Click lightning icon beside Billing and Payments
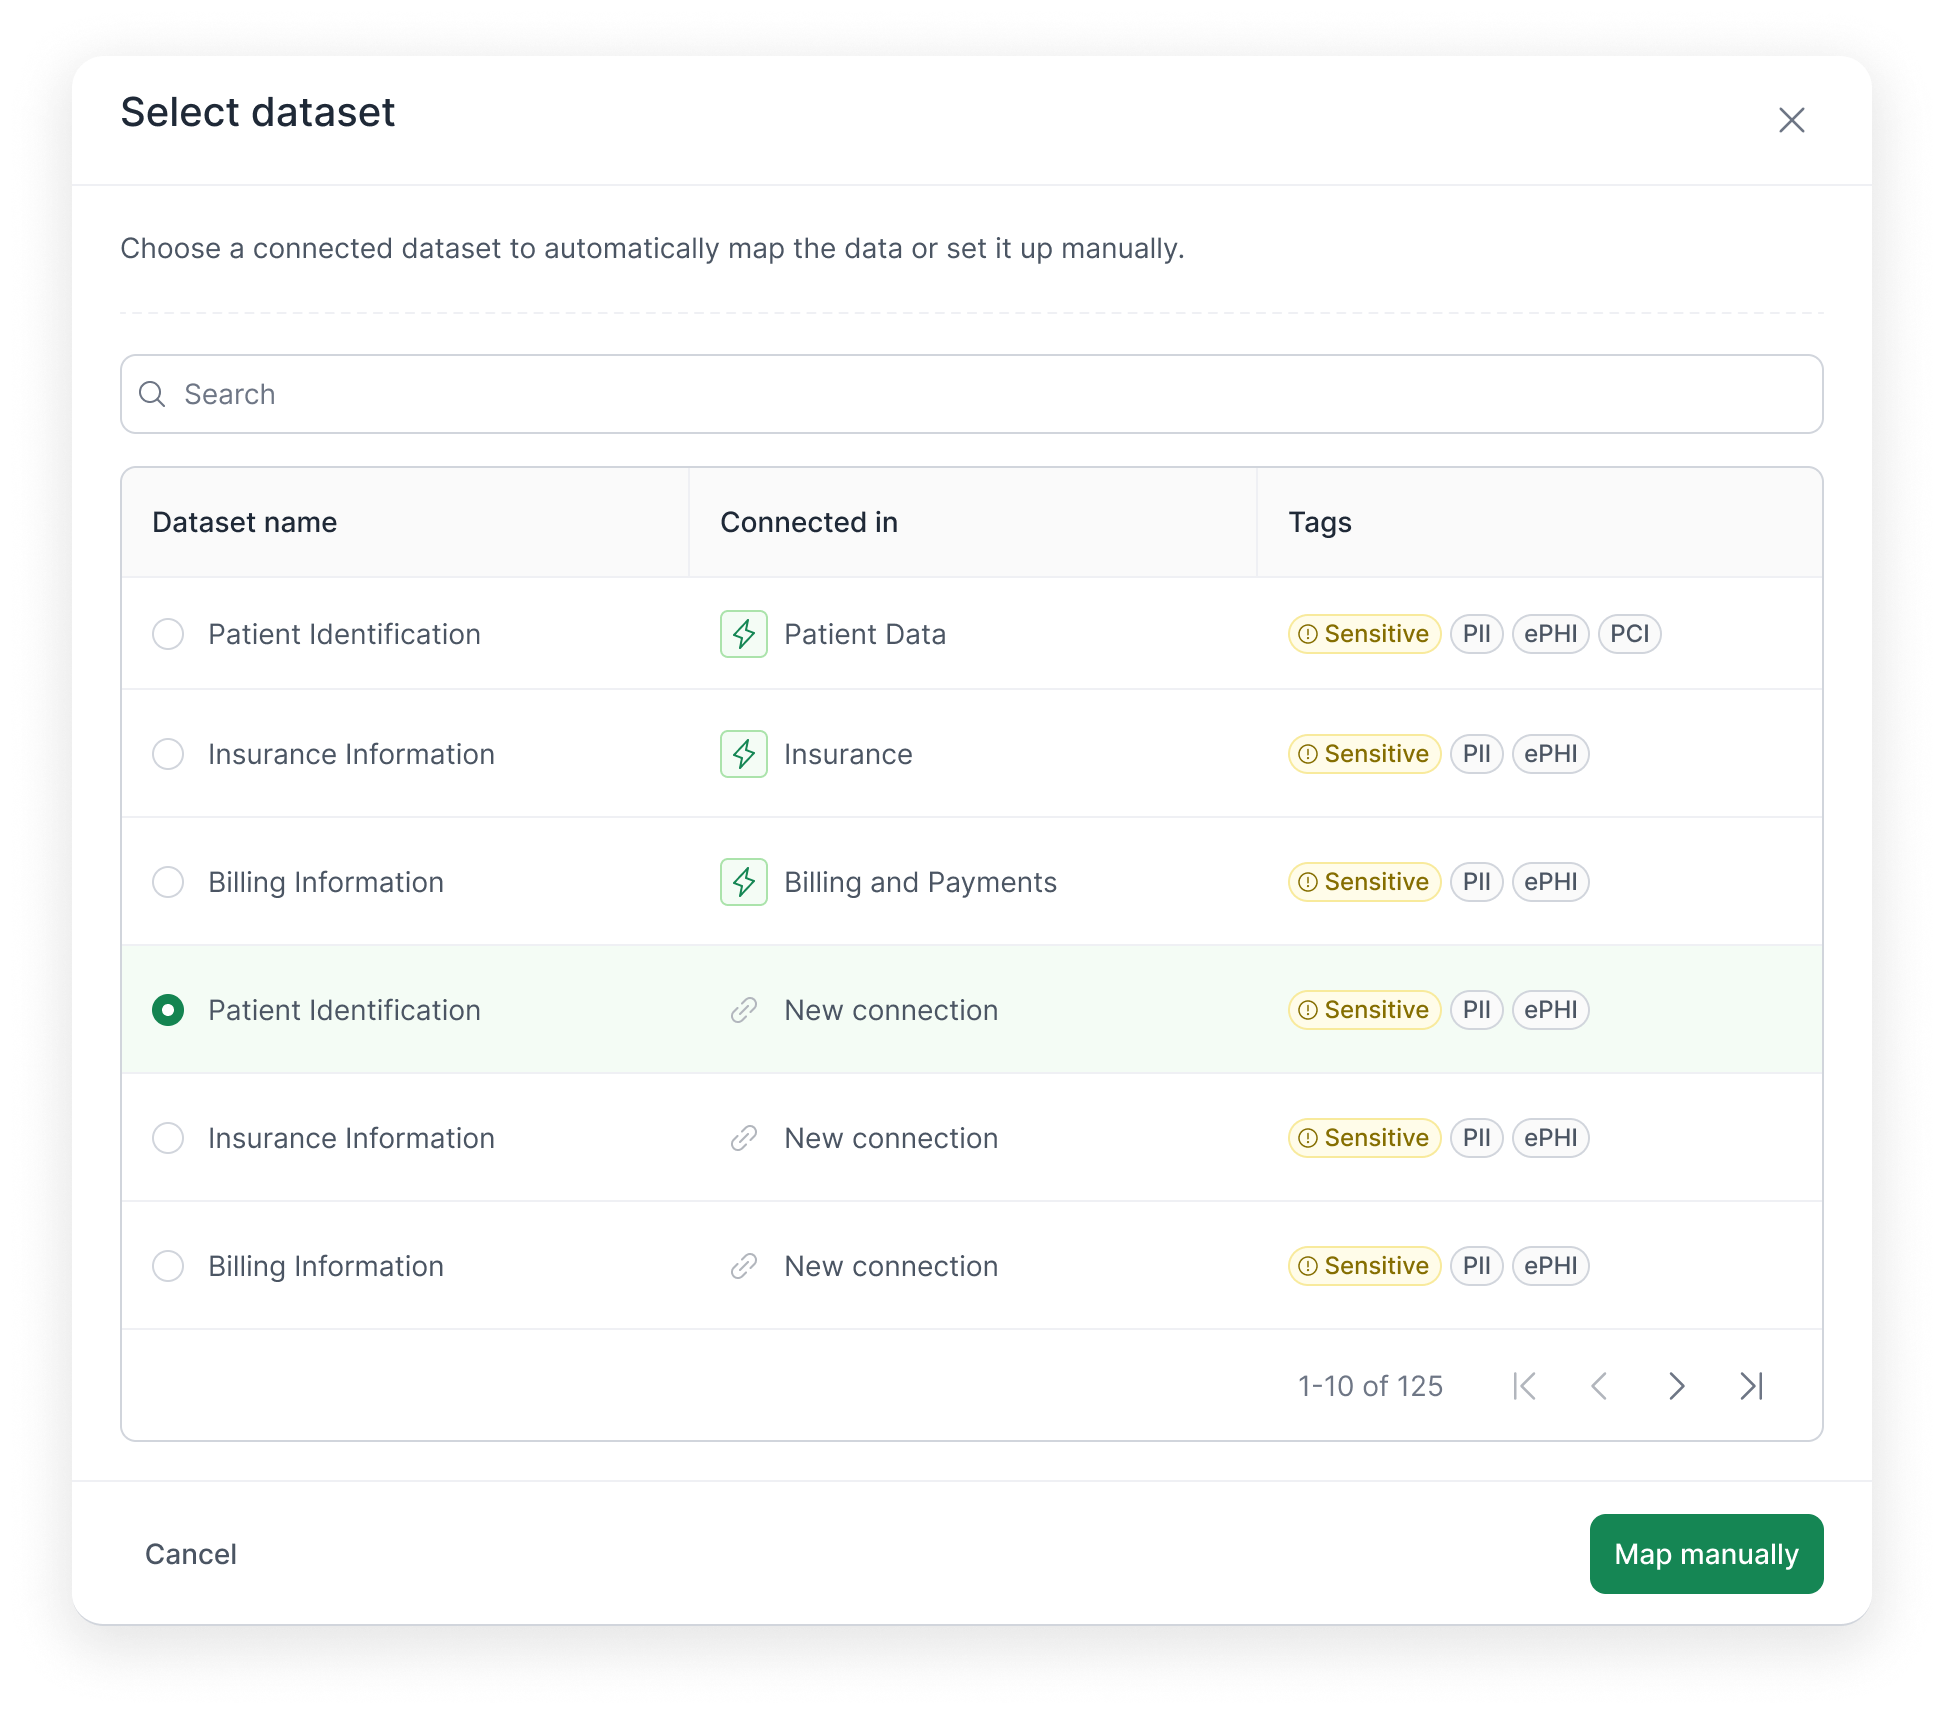The width and height of the screenshot is (1944, 1714). [x=743, y=882]
